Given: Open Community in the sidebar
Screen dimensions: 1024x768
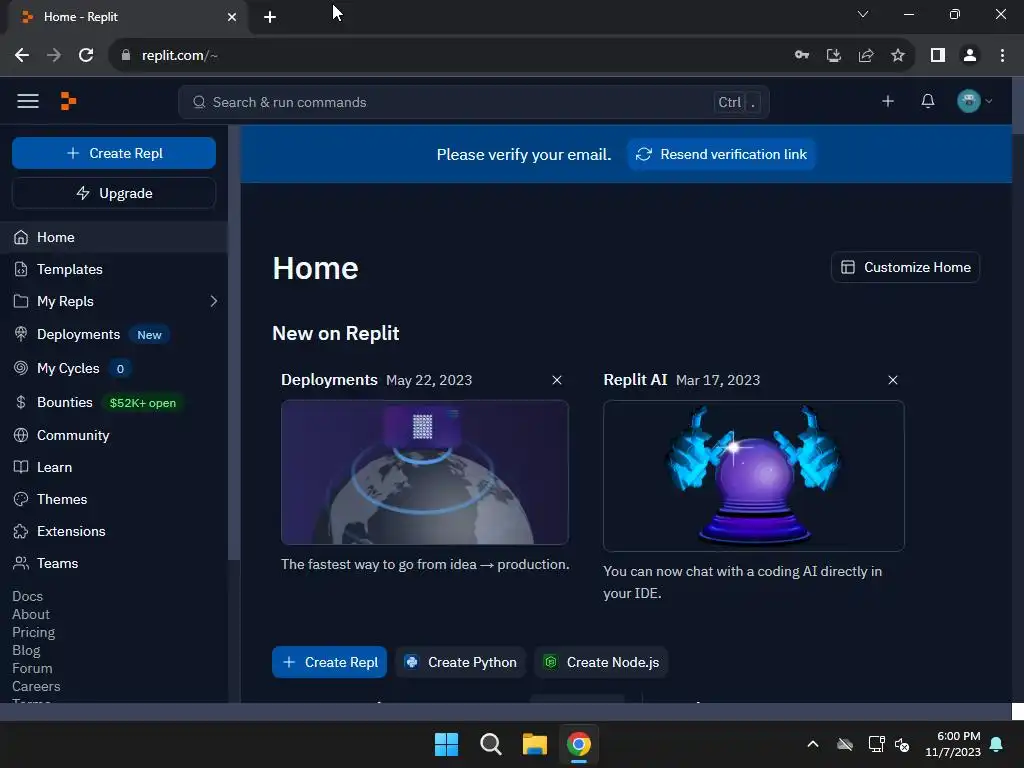Looking at the screenshot, I should coord(114,435).
